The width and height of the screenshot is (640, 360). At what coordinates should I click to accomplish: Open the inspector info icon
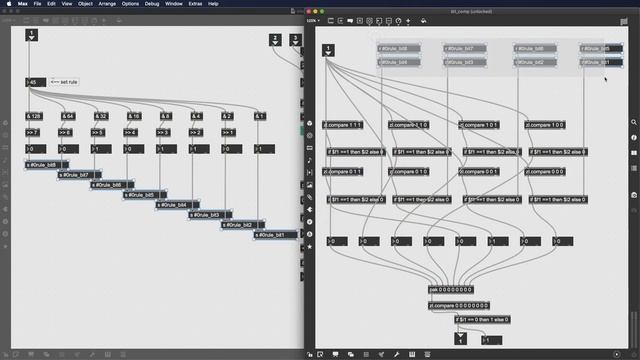[x=634, y=138]
